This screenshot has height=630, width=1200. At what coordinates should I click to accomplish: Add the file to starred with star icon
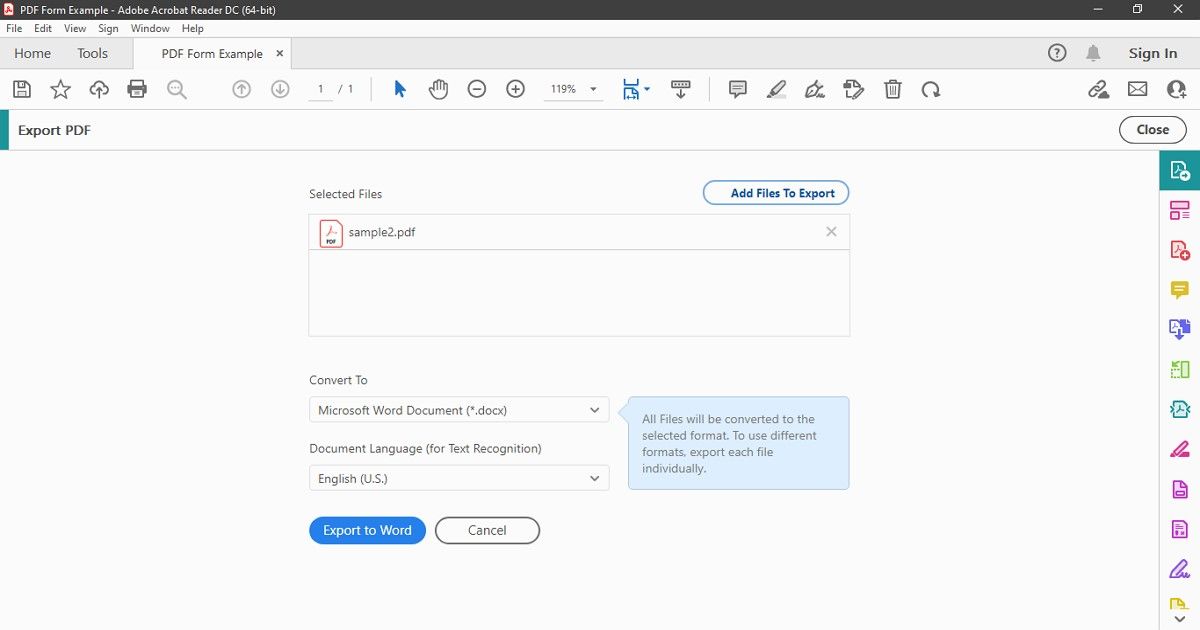[61, 89]
